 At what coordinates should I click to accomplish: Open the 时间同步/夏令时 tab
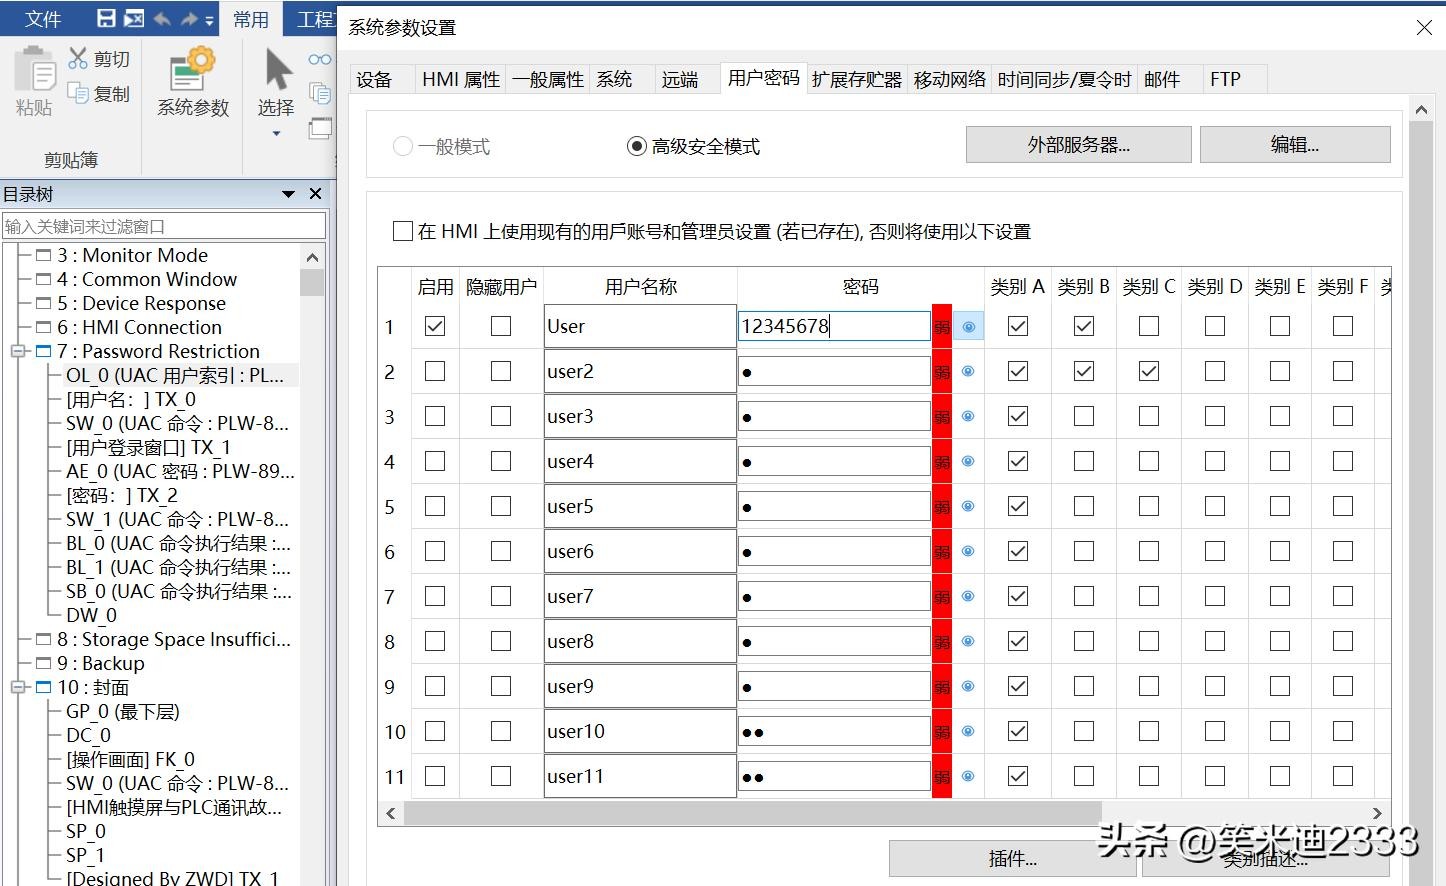1063,80
